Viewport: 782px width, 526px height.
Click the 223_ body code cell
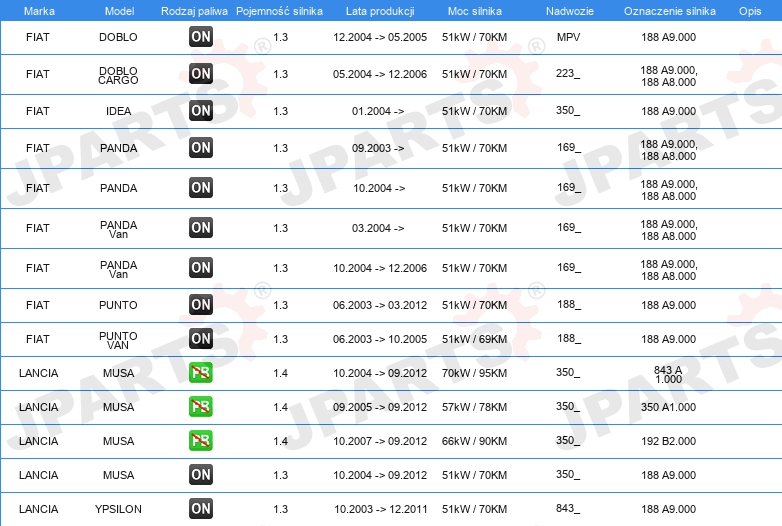click(568, 74)
